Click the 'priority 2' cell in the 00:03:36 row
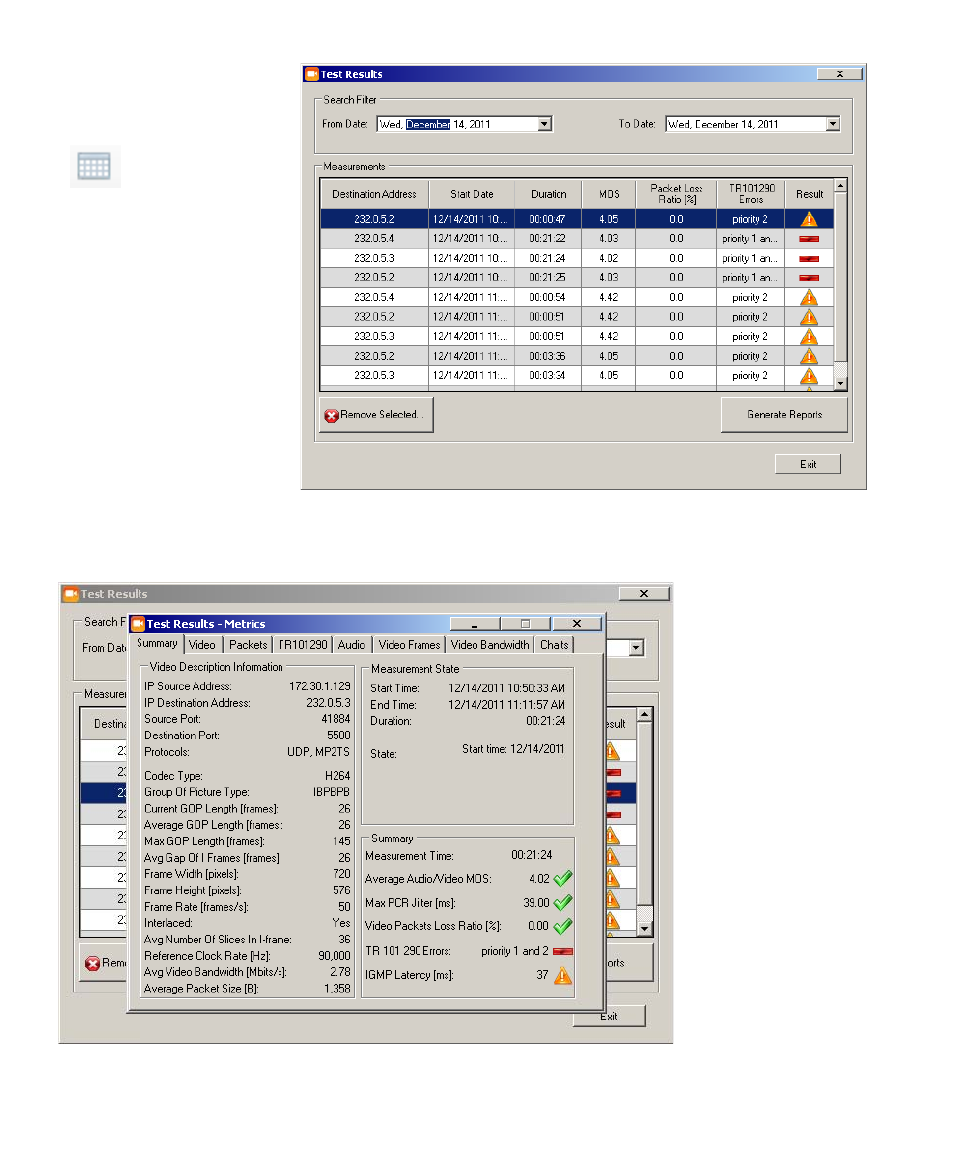The image size is (954, 1158). (x=750, y=356)
